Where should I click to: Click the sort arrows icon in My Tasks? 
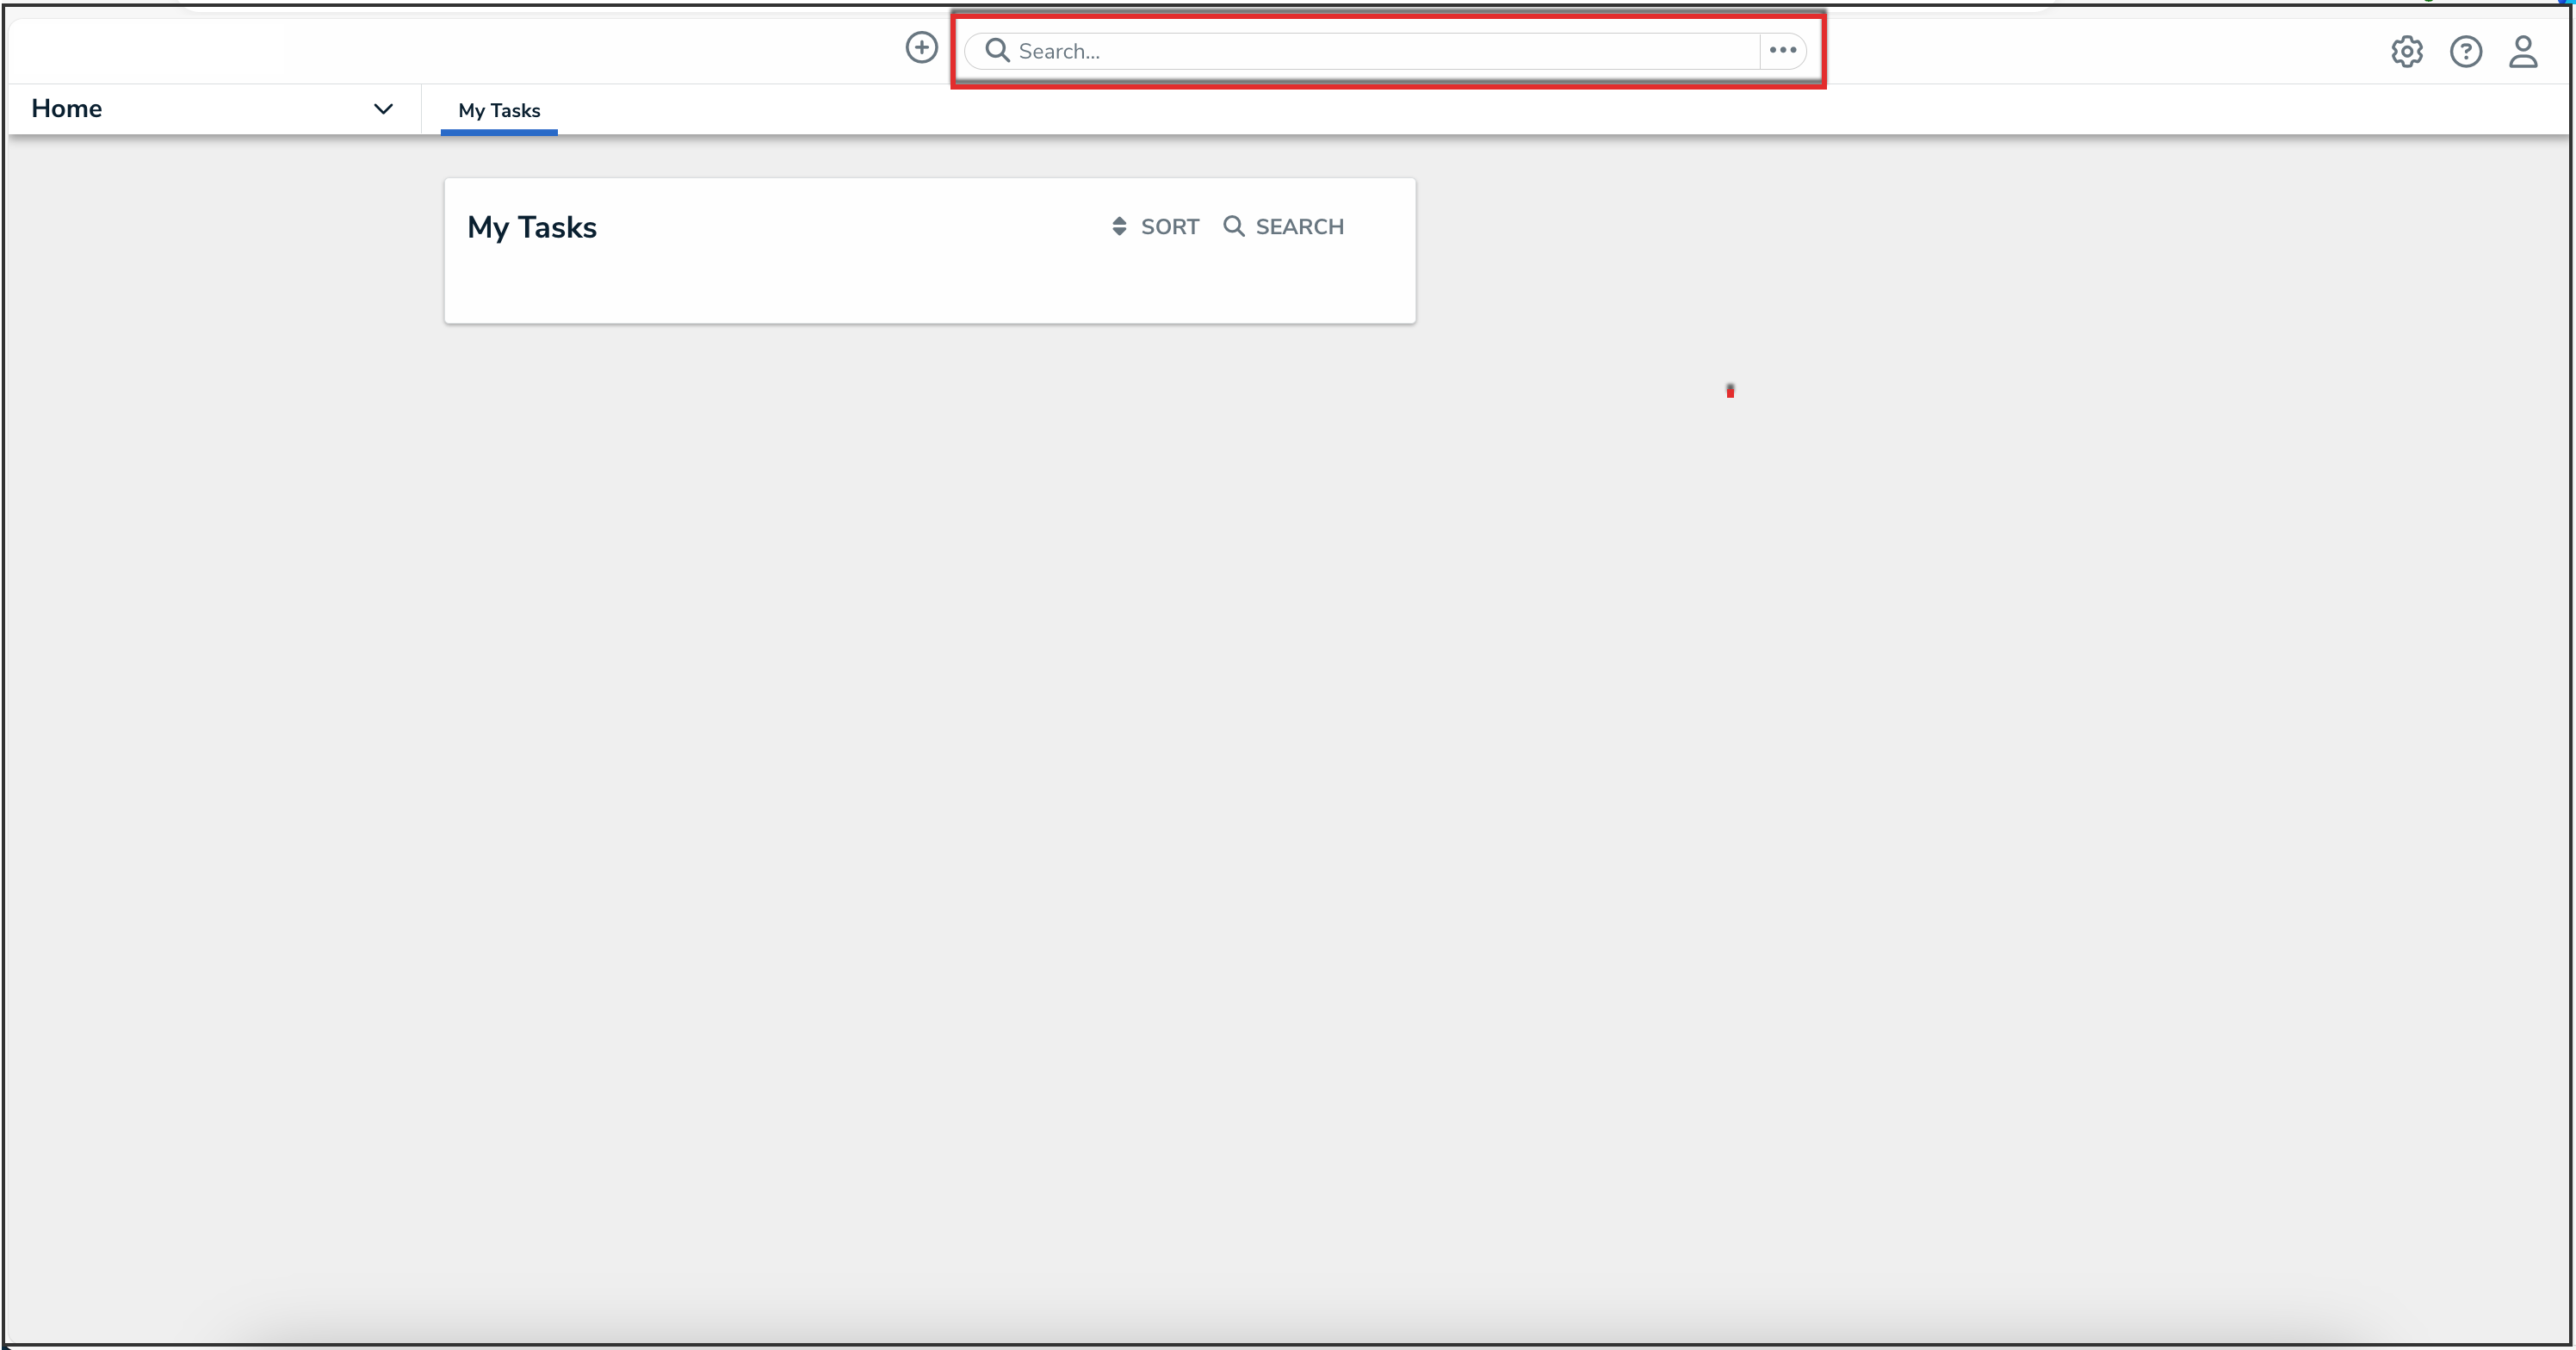[1119, 226]
